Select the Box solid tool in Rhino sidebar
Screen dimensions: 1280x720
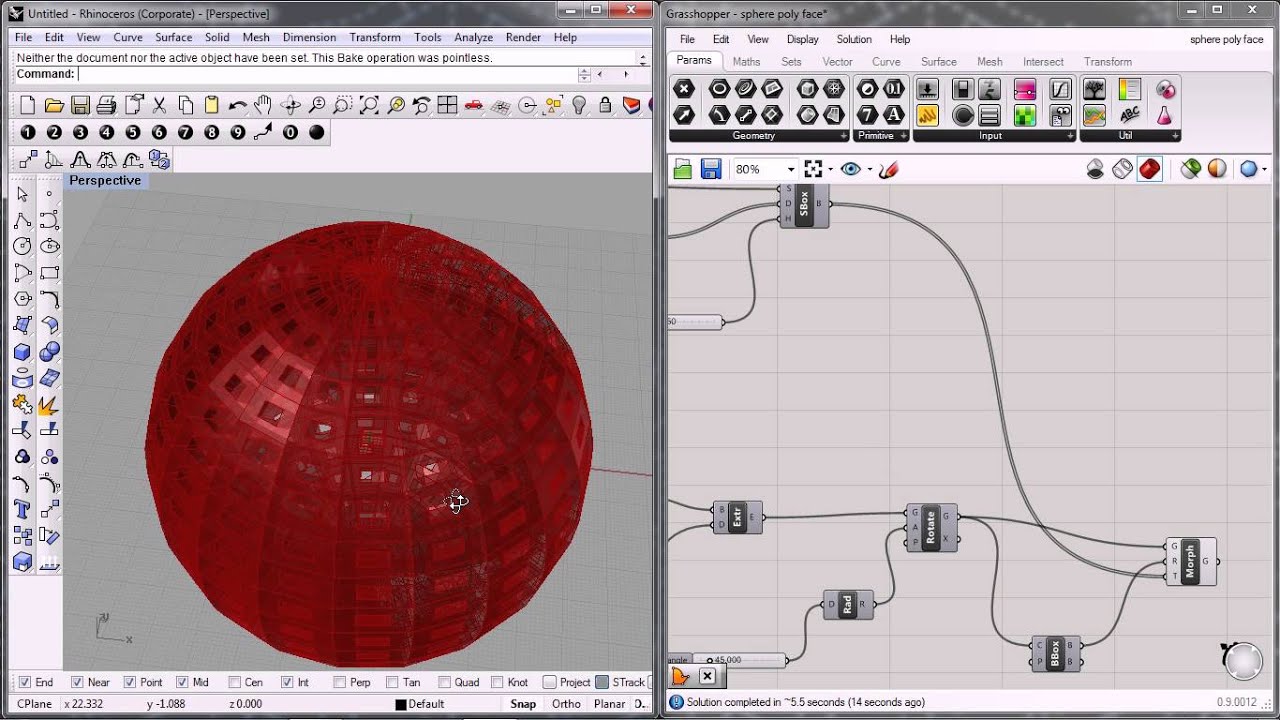(22, 352)
